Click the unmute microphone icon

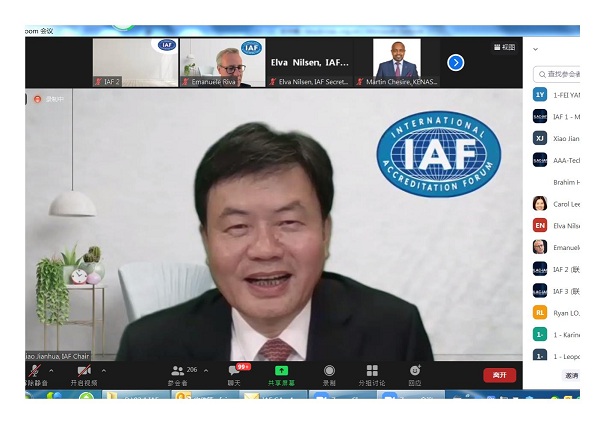[36, 371]
